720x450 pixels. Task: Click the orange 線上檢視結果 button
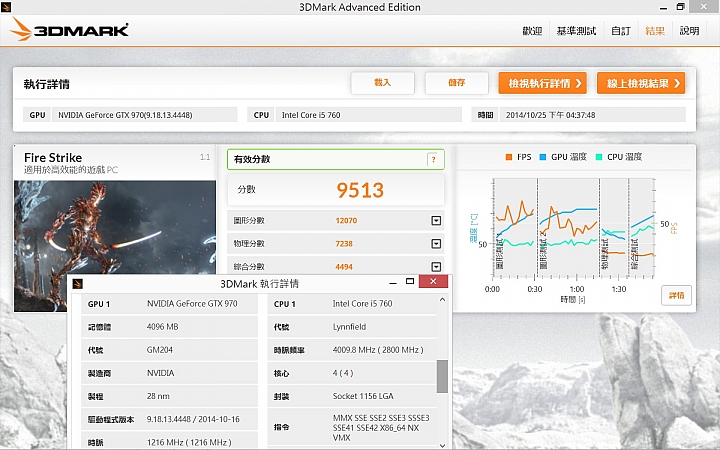pos(641,83)
